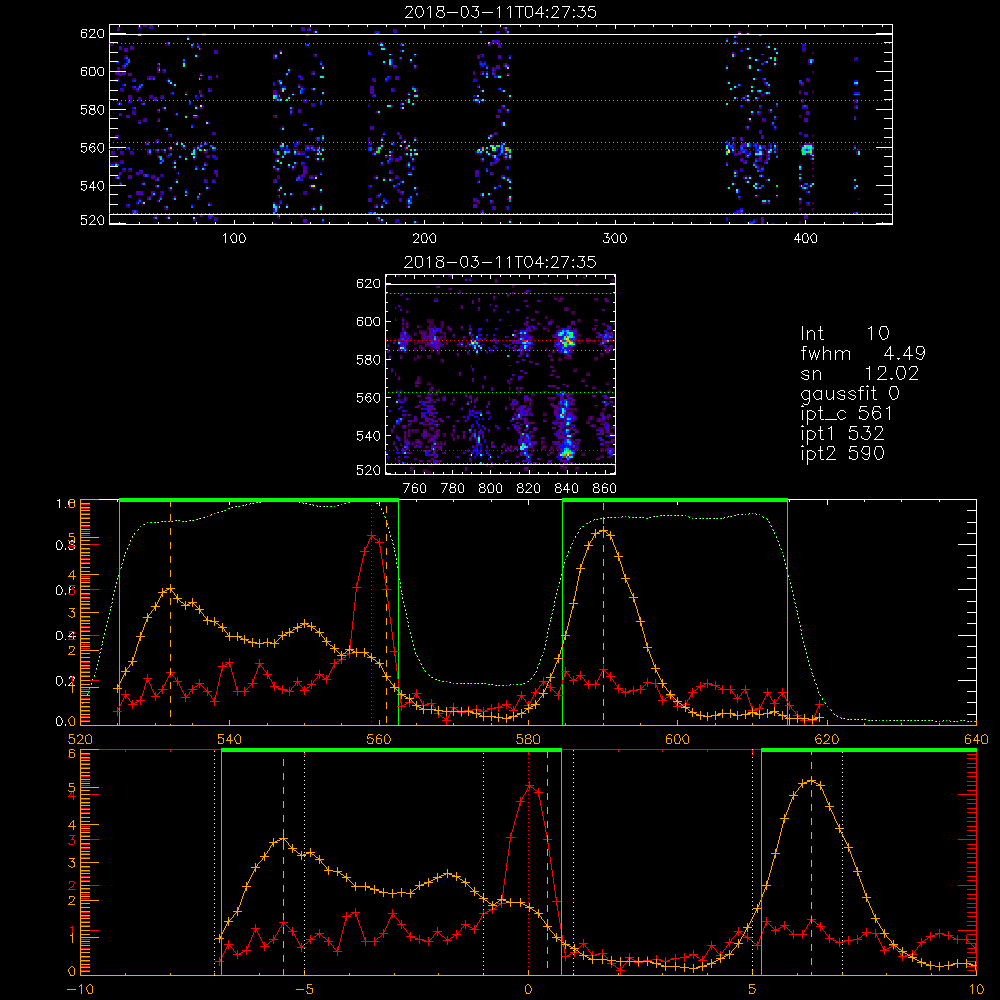
Task: Click the -5 label on bottom plot axis
Action: pyautogui.click(x=304, y=990)
